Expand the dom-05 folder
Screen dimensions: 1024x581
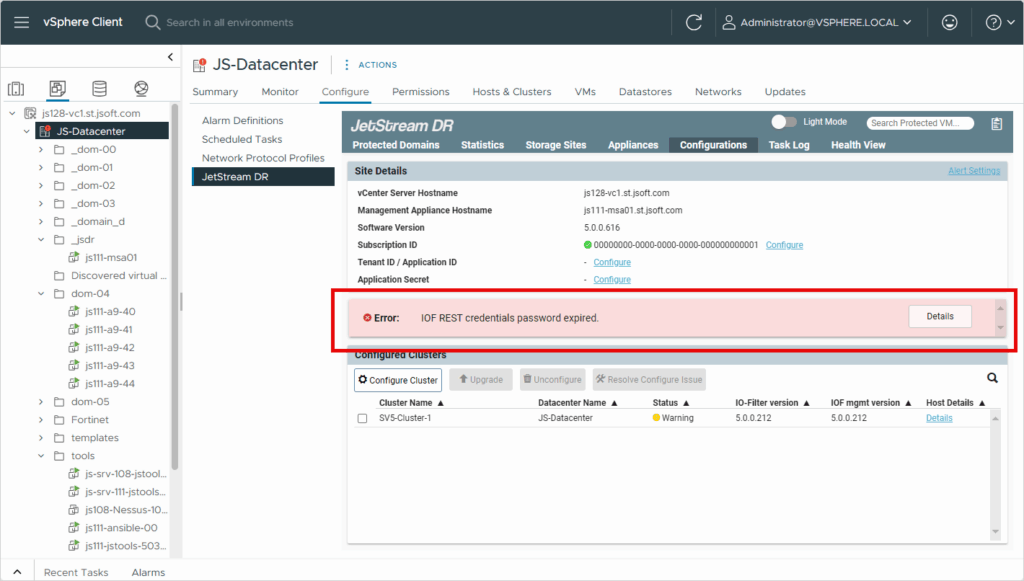[41, 402]
